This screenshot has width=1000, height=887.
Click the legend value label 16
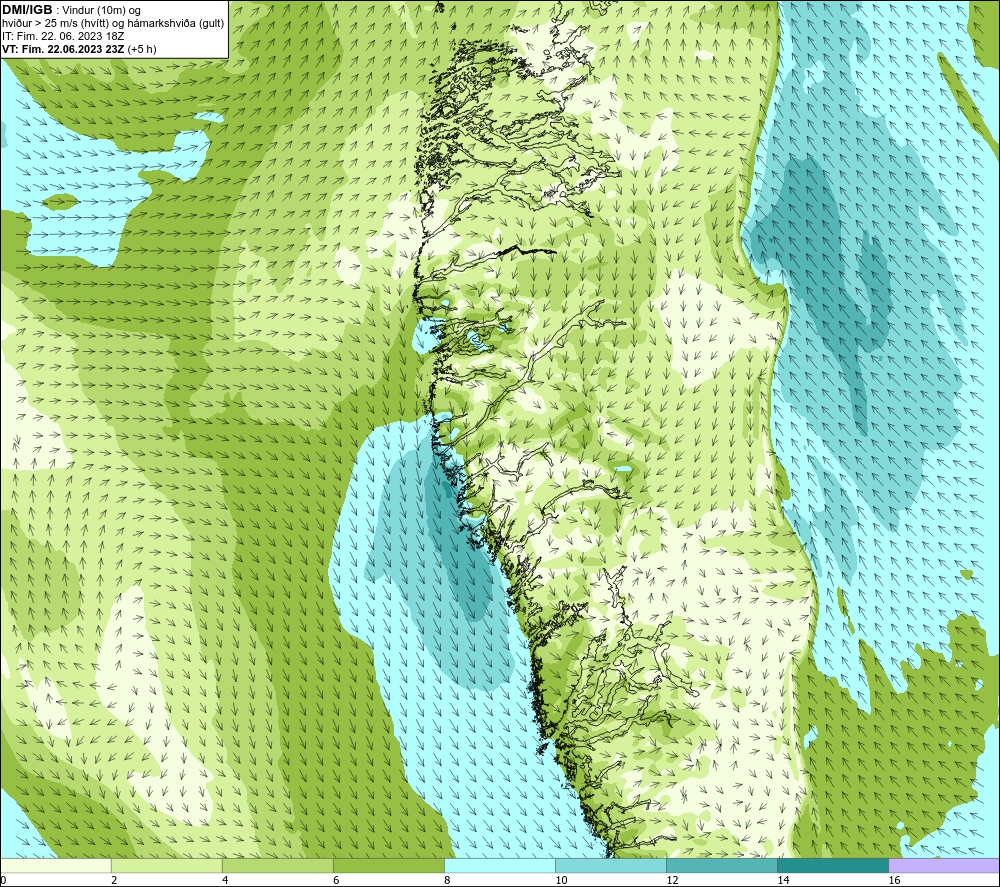(894, 880)
